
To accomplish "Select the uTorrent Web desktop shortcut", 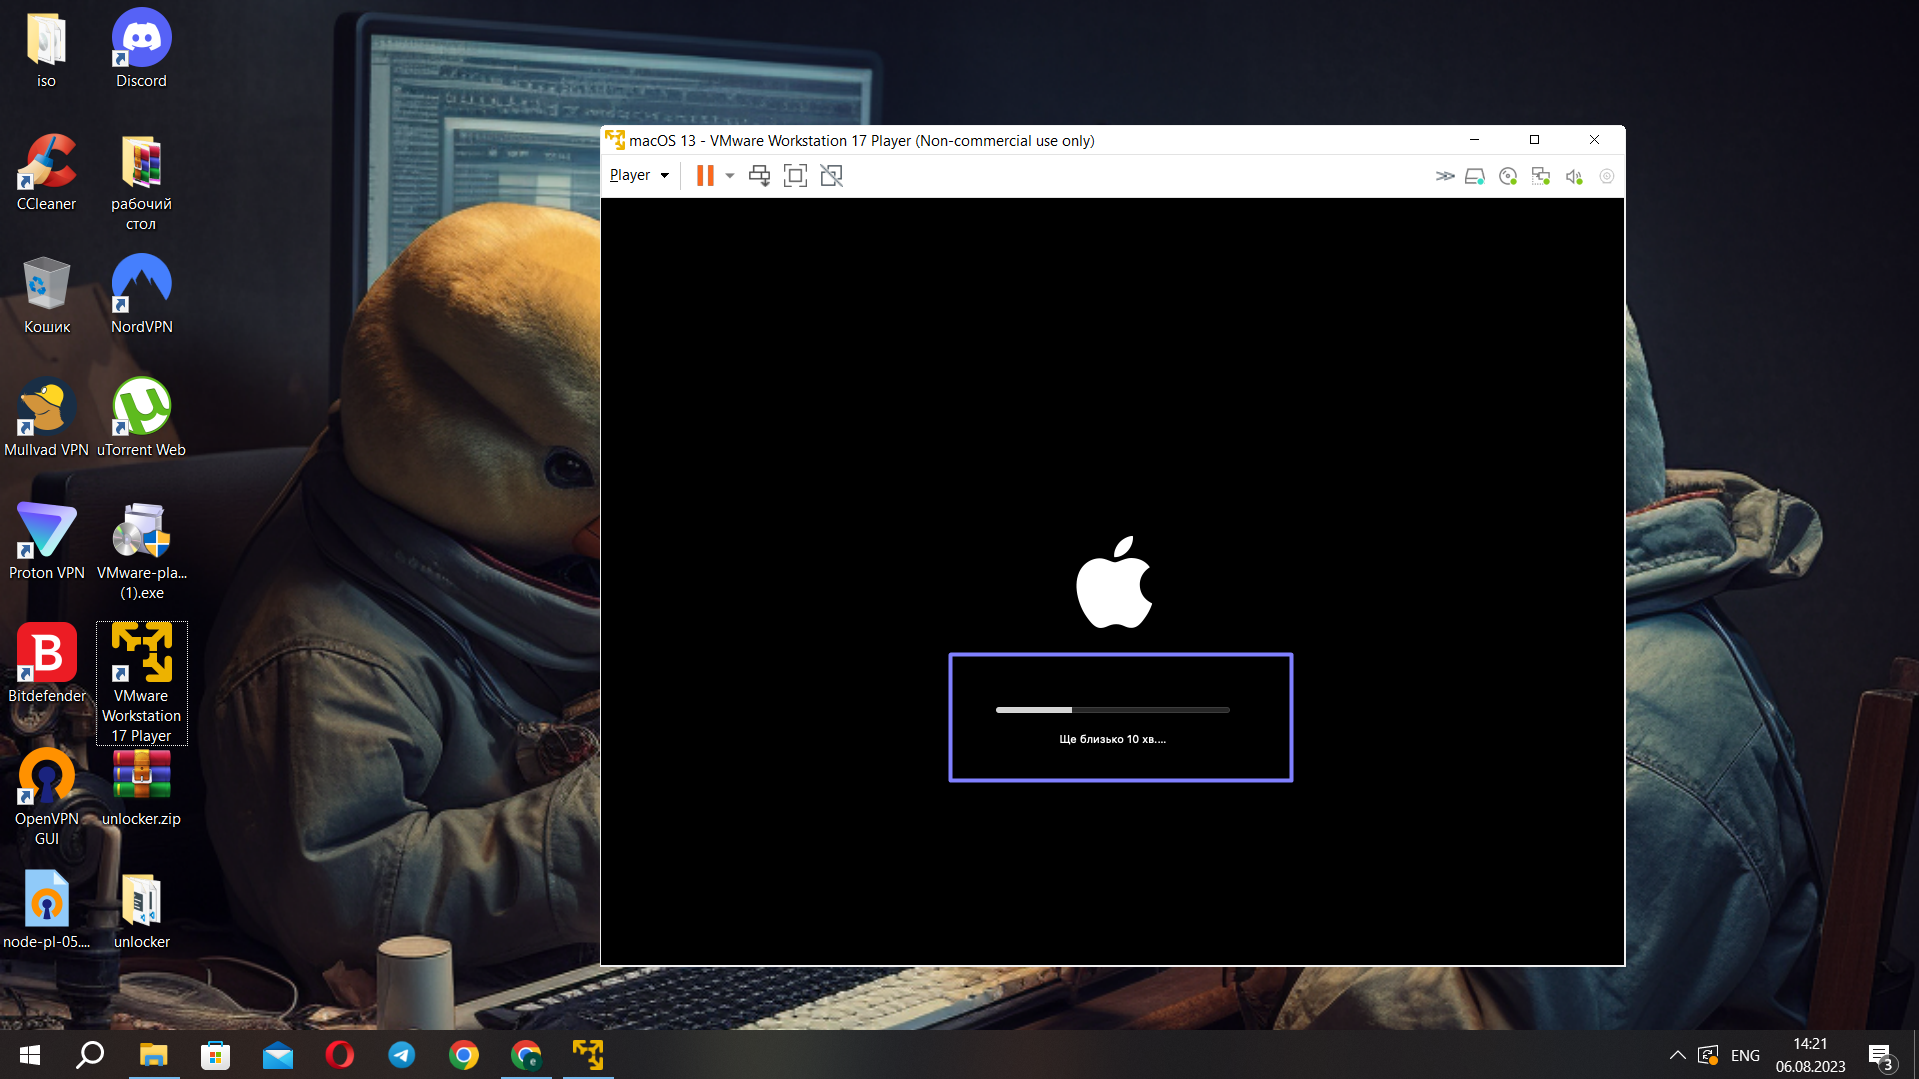I will tap(141, 419).
